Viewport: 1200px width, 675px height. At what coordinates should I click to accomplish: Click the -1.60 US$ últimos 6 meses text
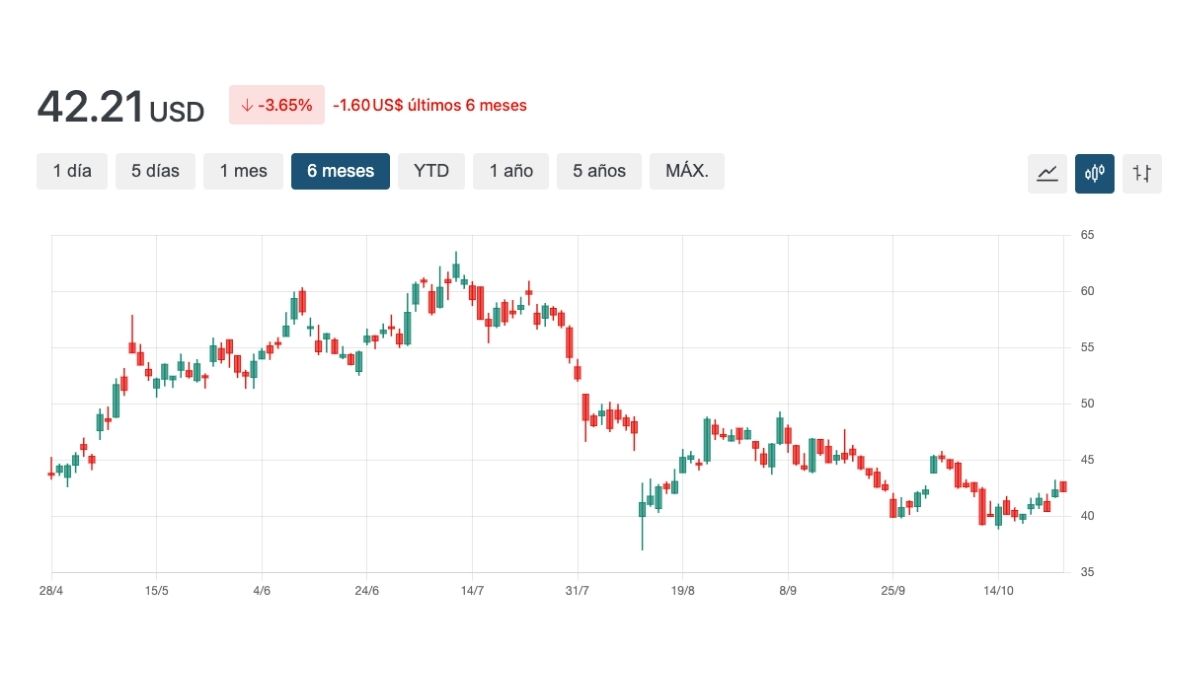(x=430, y=105)
